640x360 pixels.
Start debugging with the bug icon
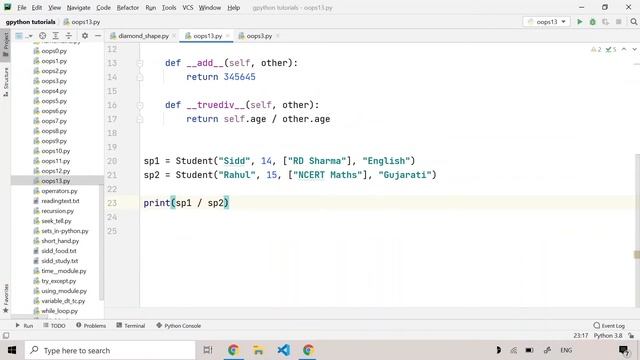[x=593, y=22]
